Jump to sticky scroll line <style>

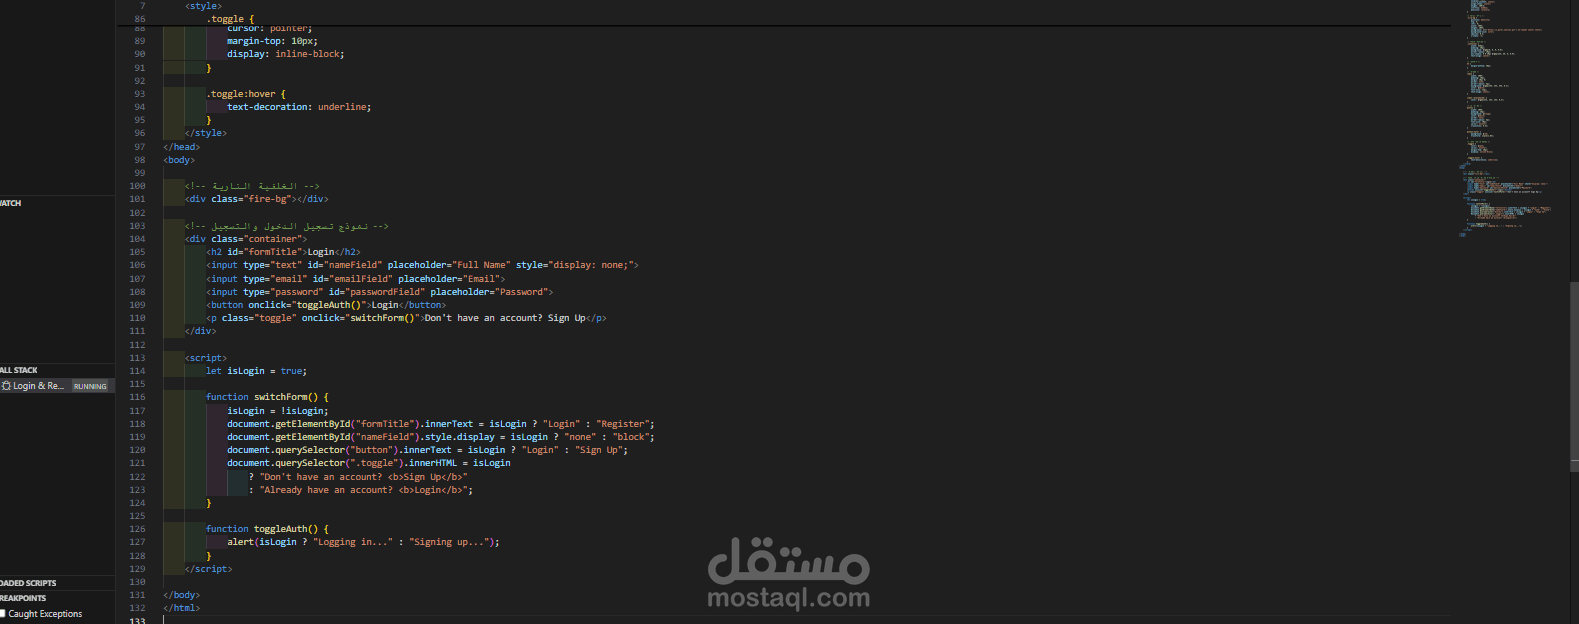tap(204, 6)
